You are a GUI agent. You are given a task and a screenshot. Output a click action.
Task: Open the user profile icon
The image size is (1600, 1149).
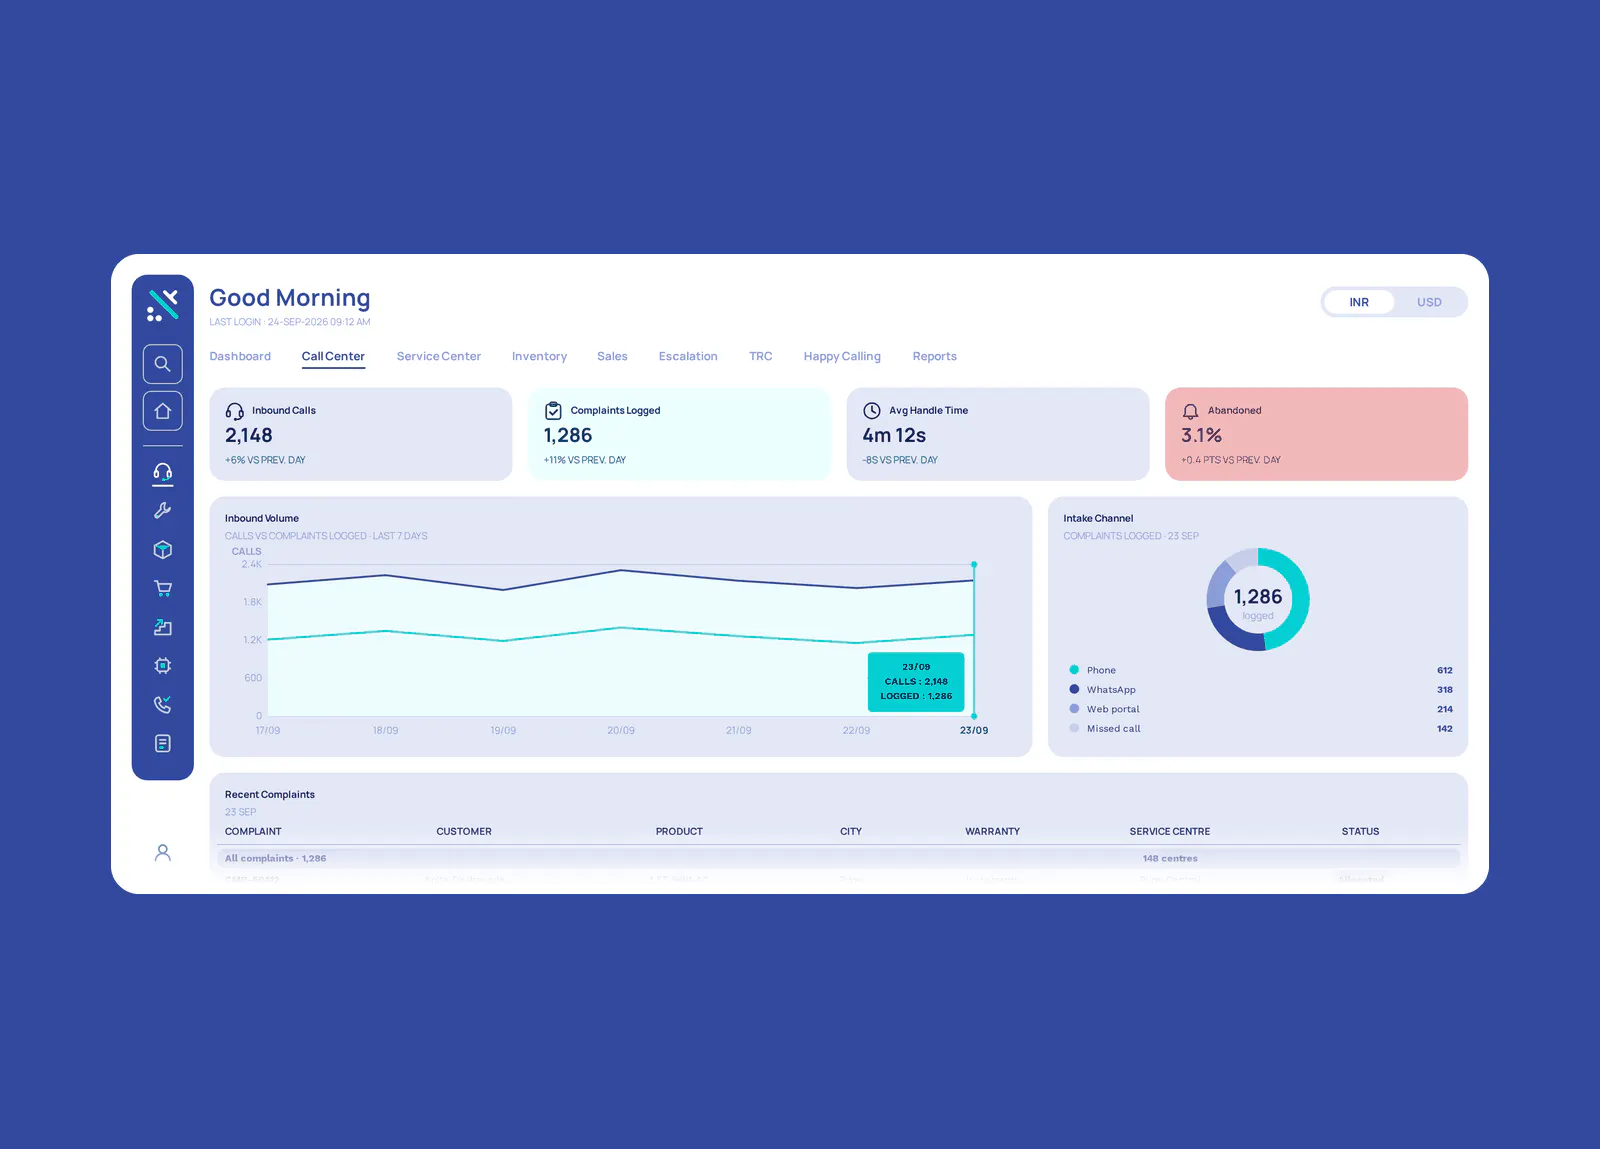(x=162, y=852)
